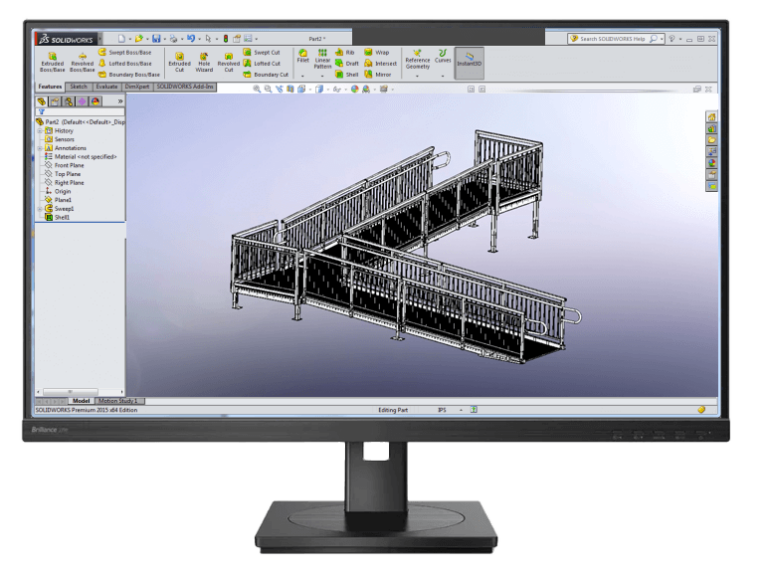The image size is (768, 575).
Task: Click the Select cursor tool icon
Action: point(208,39)
